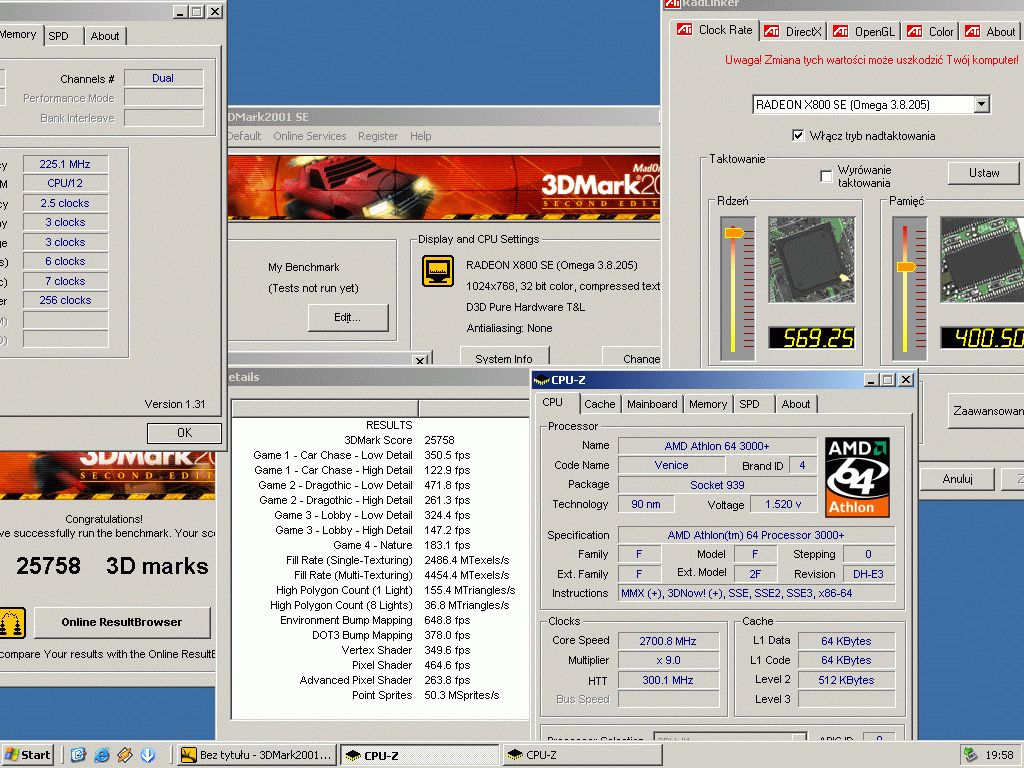Image resolution: width=1024 pixels, height=768 pixels.
Task: Click the Voltage value 1.520 v
Action: [x=783, y=504]
